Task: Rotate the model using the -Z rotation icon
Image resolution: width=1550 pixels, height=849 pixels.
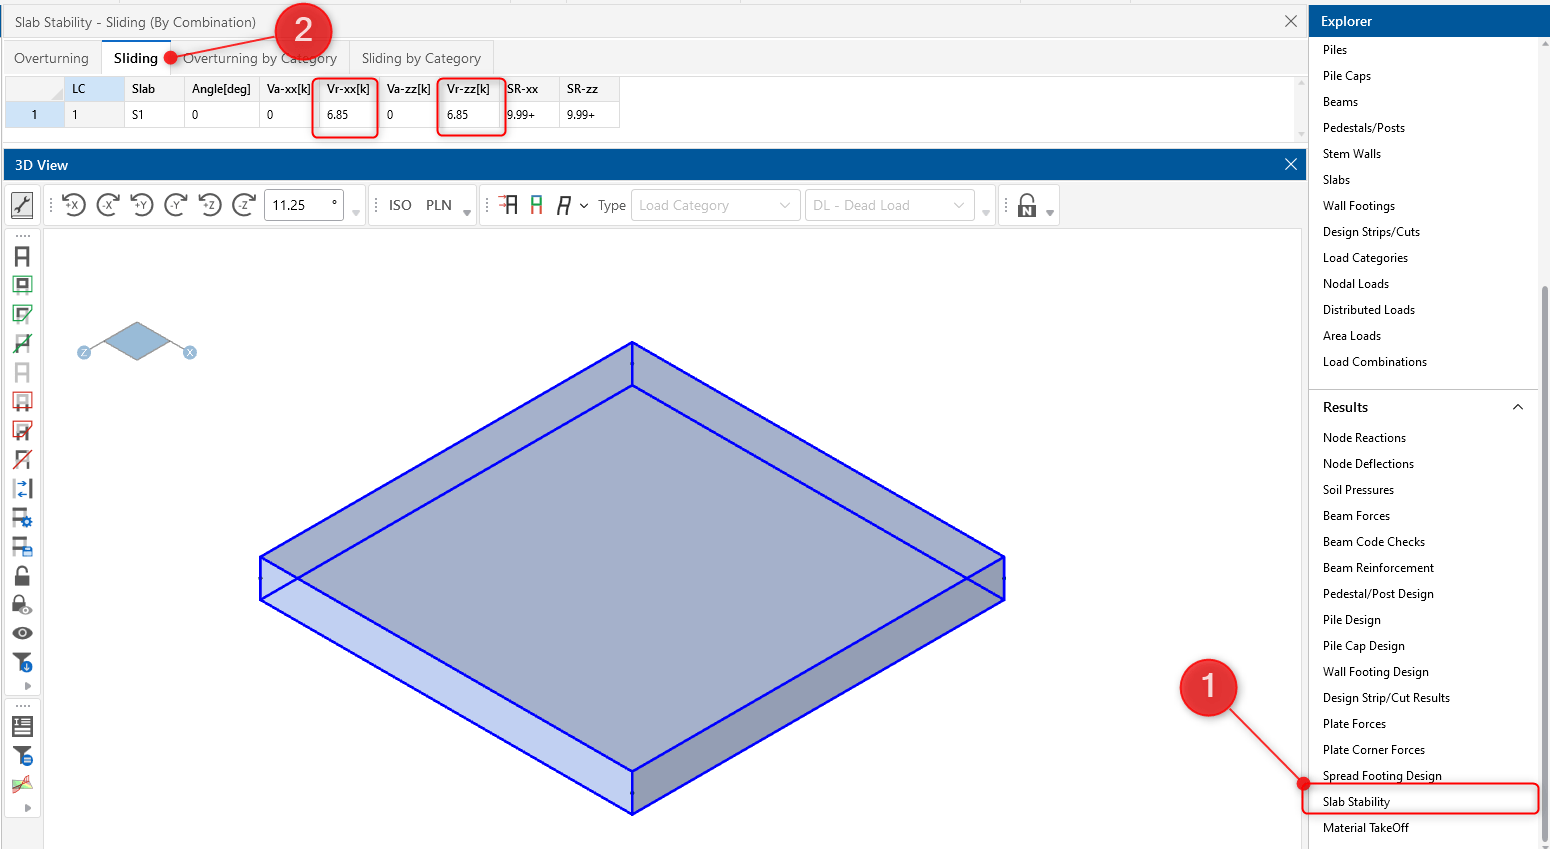Action: click(243, 205)
